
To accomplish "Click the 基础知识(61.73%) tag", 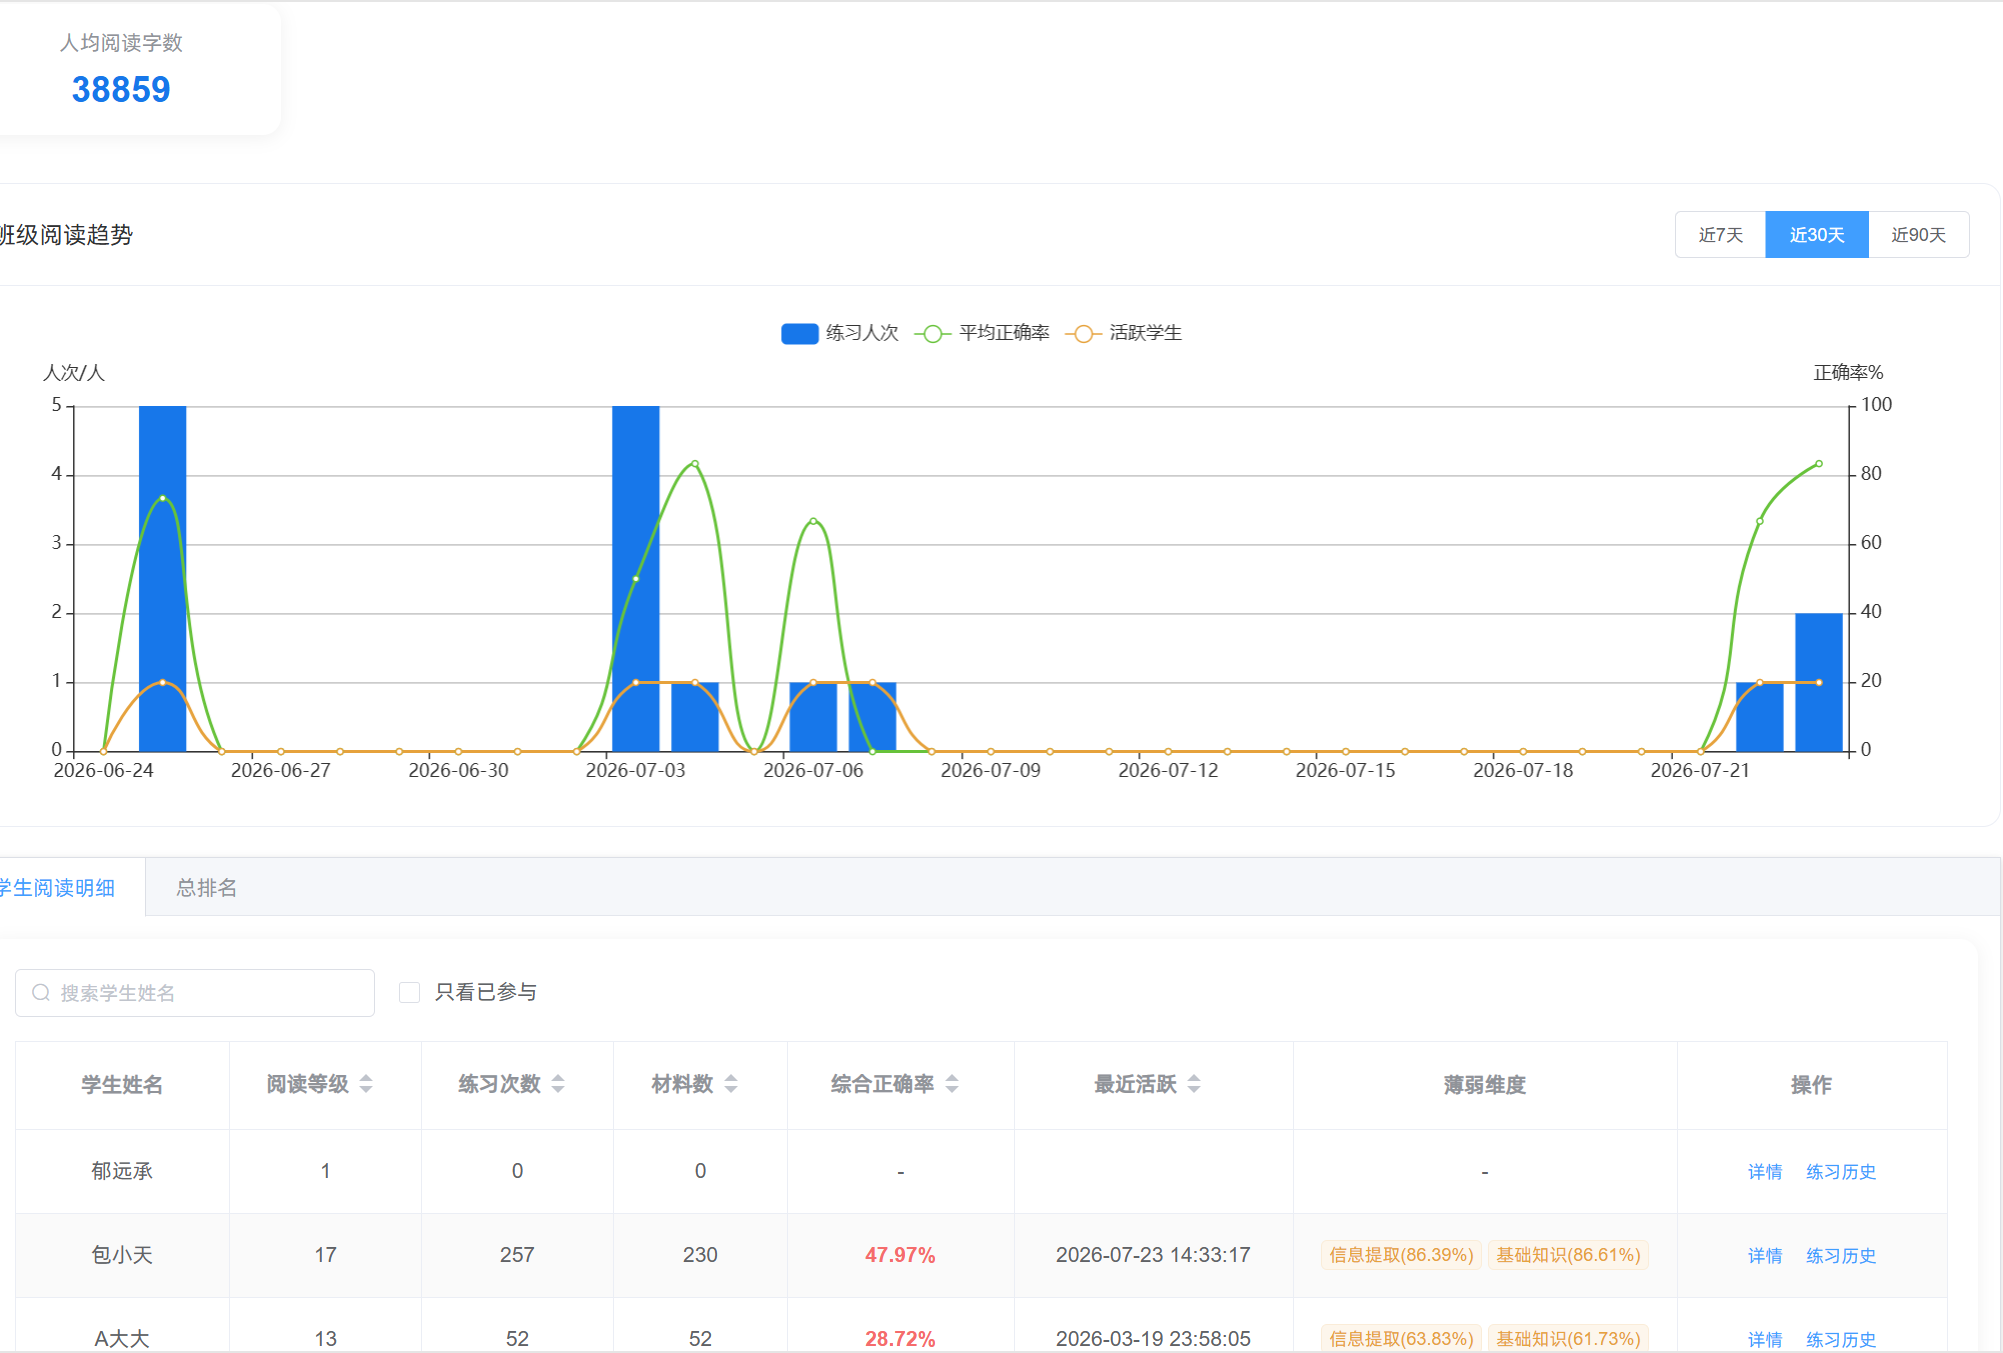I will pos(1568,1339).
